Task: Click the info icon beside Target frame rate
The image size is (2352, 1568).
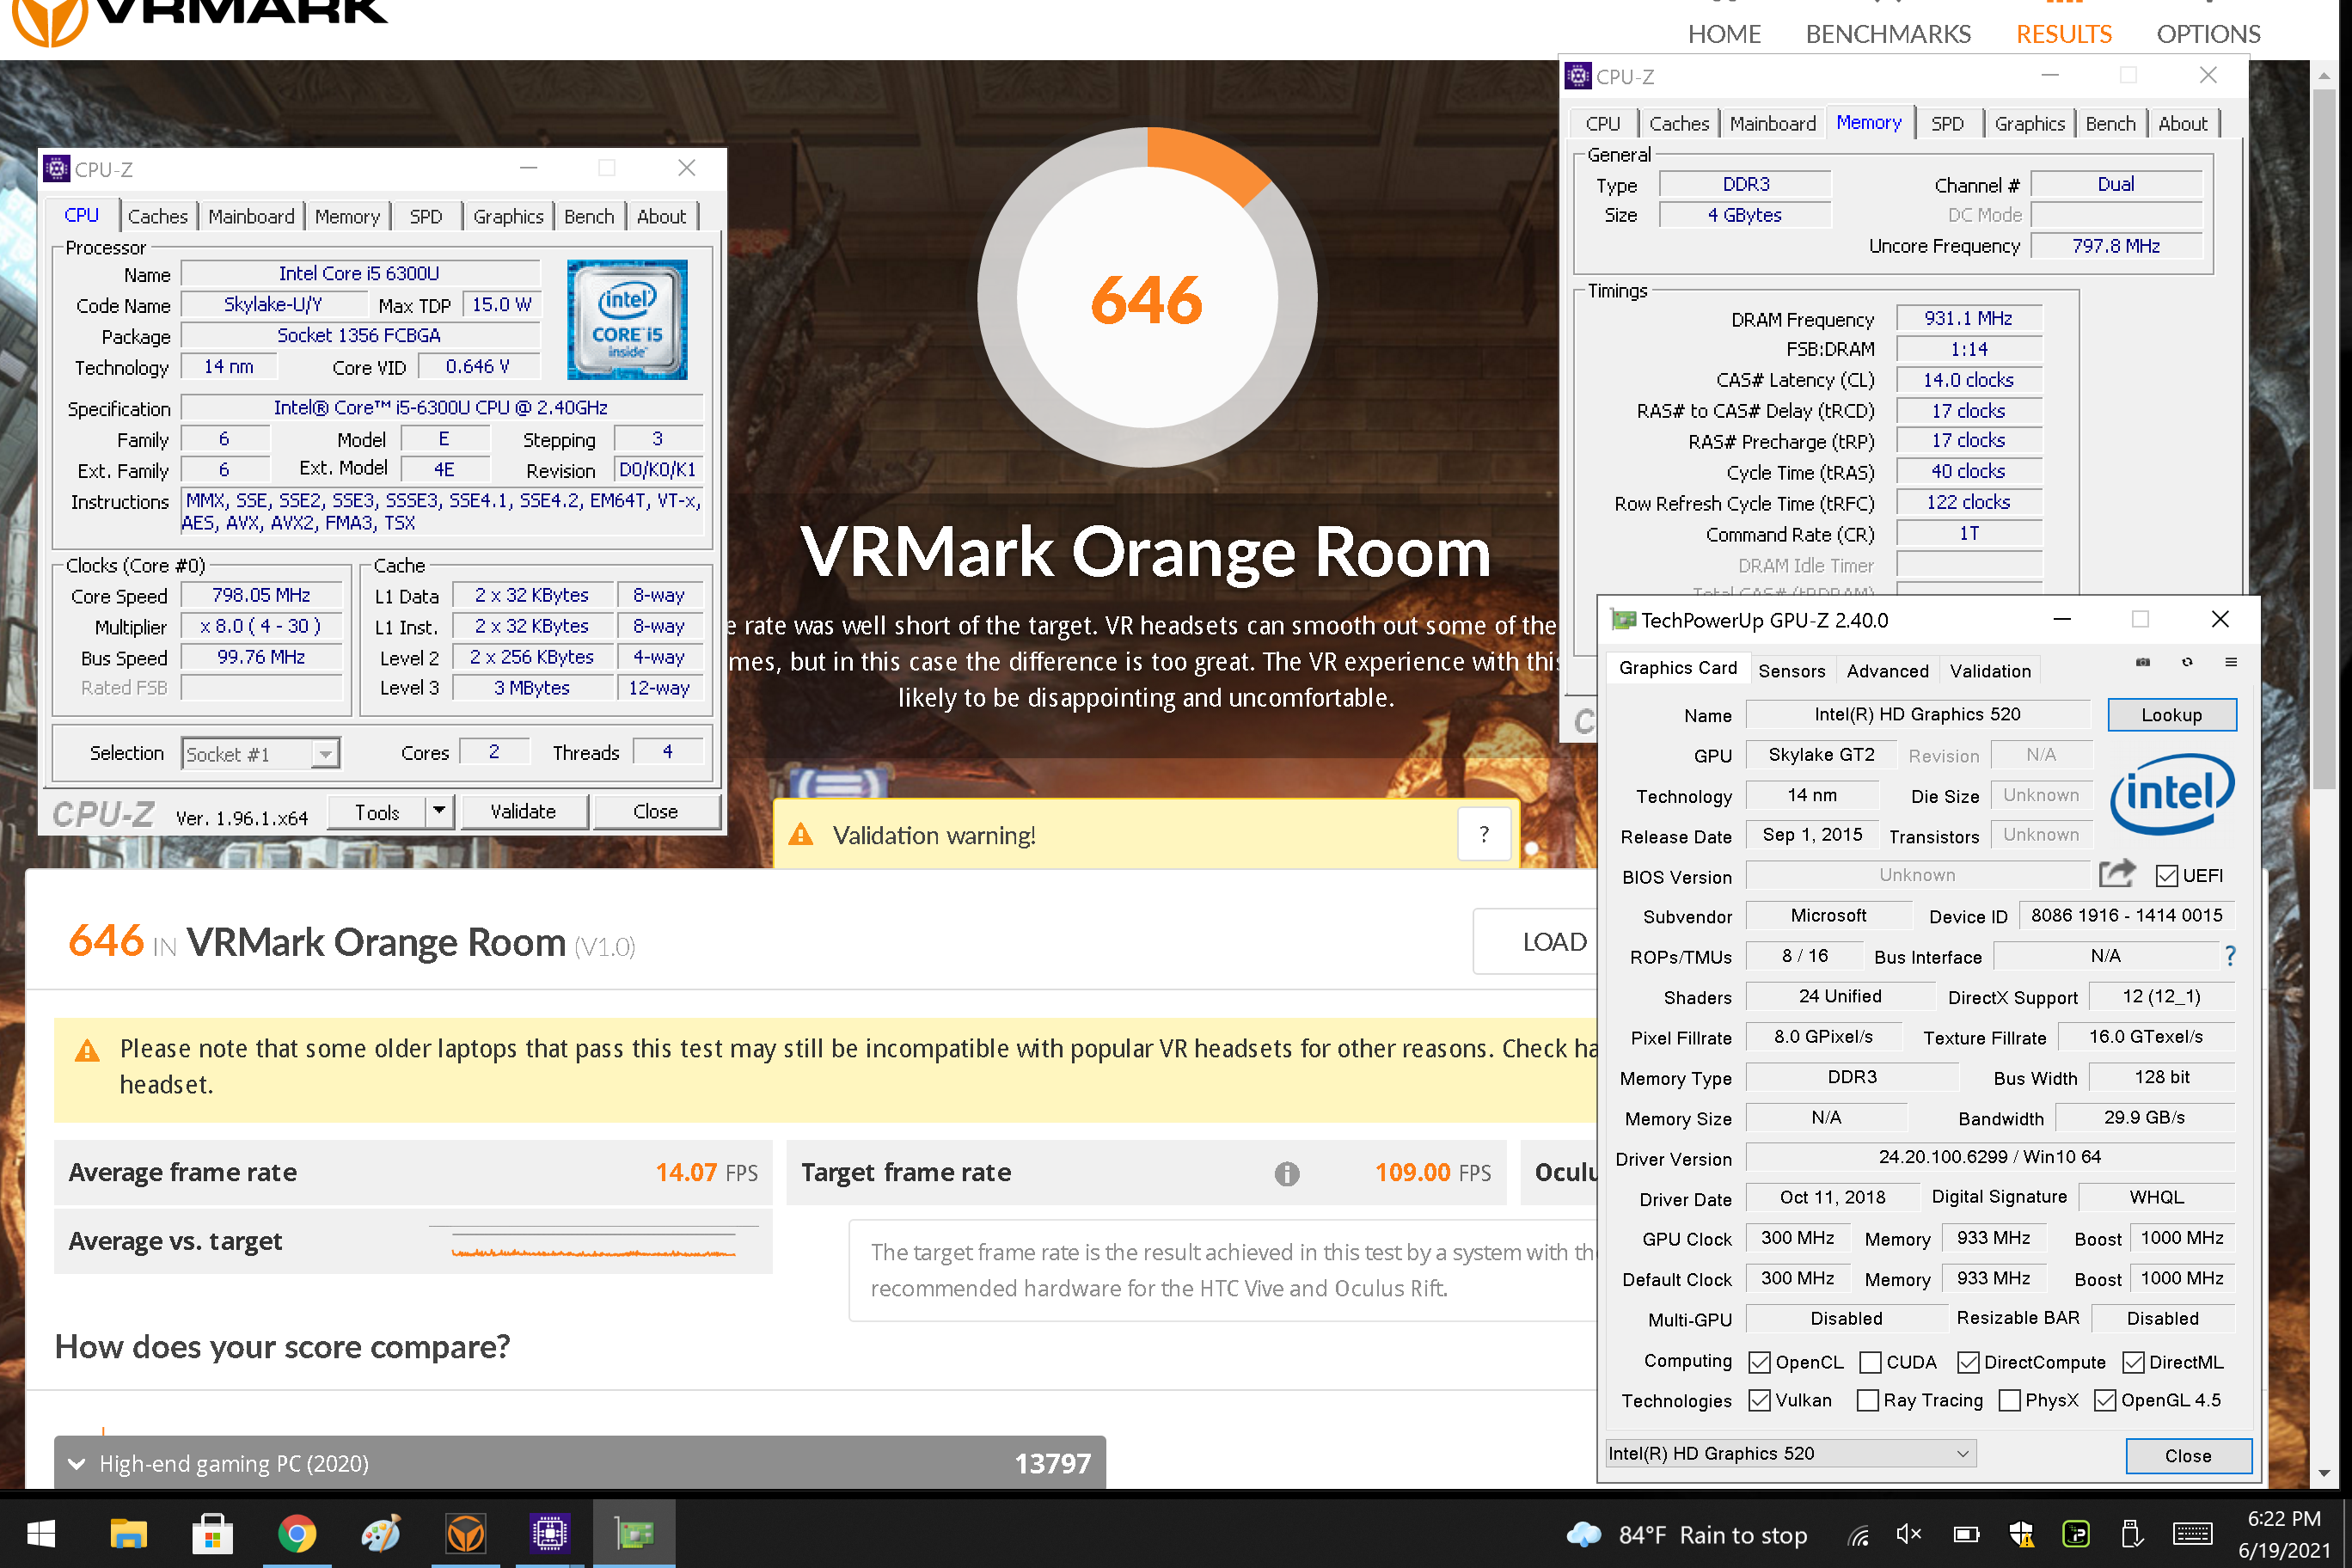Action: [1287, 1173]
